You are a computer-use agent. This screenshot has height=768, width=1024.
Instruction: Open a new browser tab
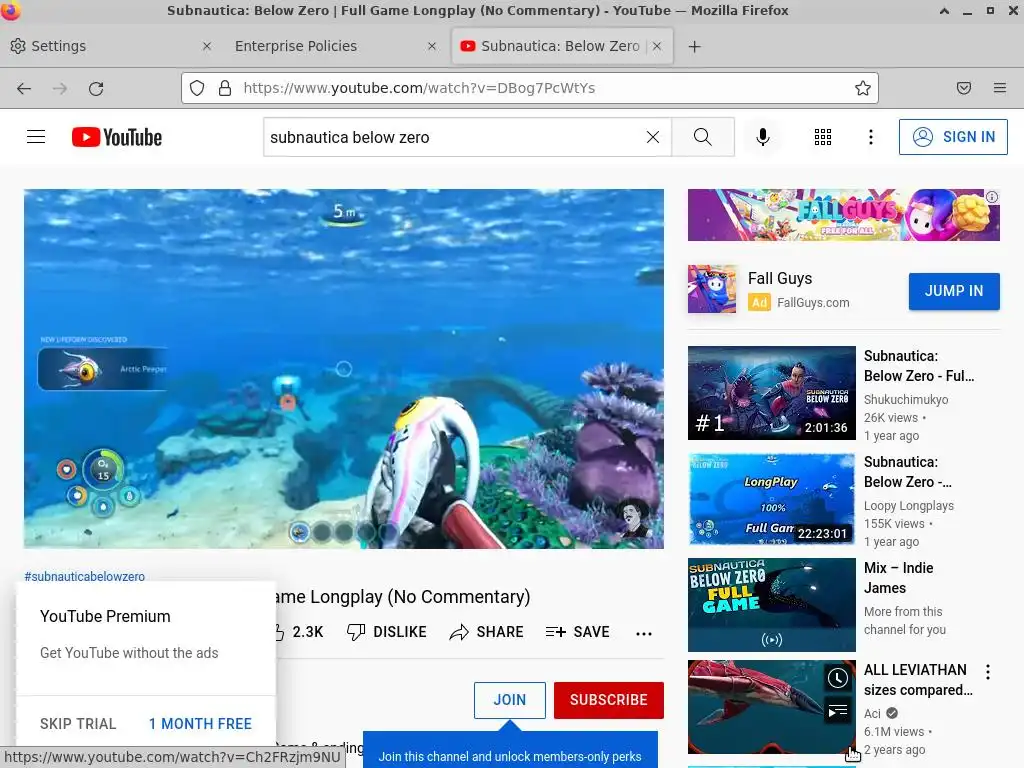[x=695, y=46]
